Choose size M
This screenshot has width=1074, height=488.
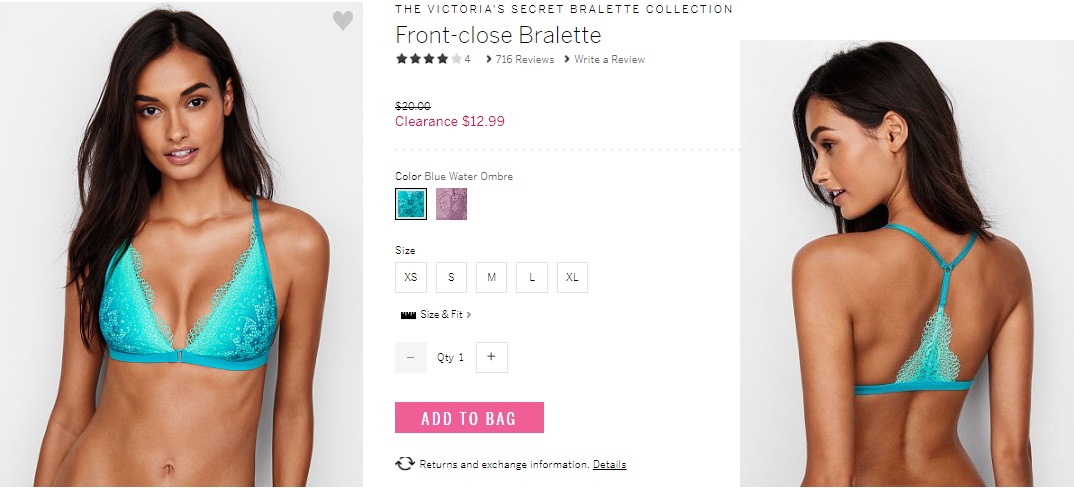pos(491,277)
